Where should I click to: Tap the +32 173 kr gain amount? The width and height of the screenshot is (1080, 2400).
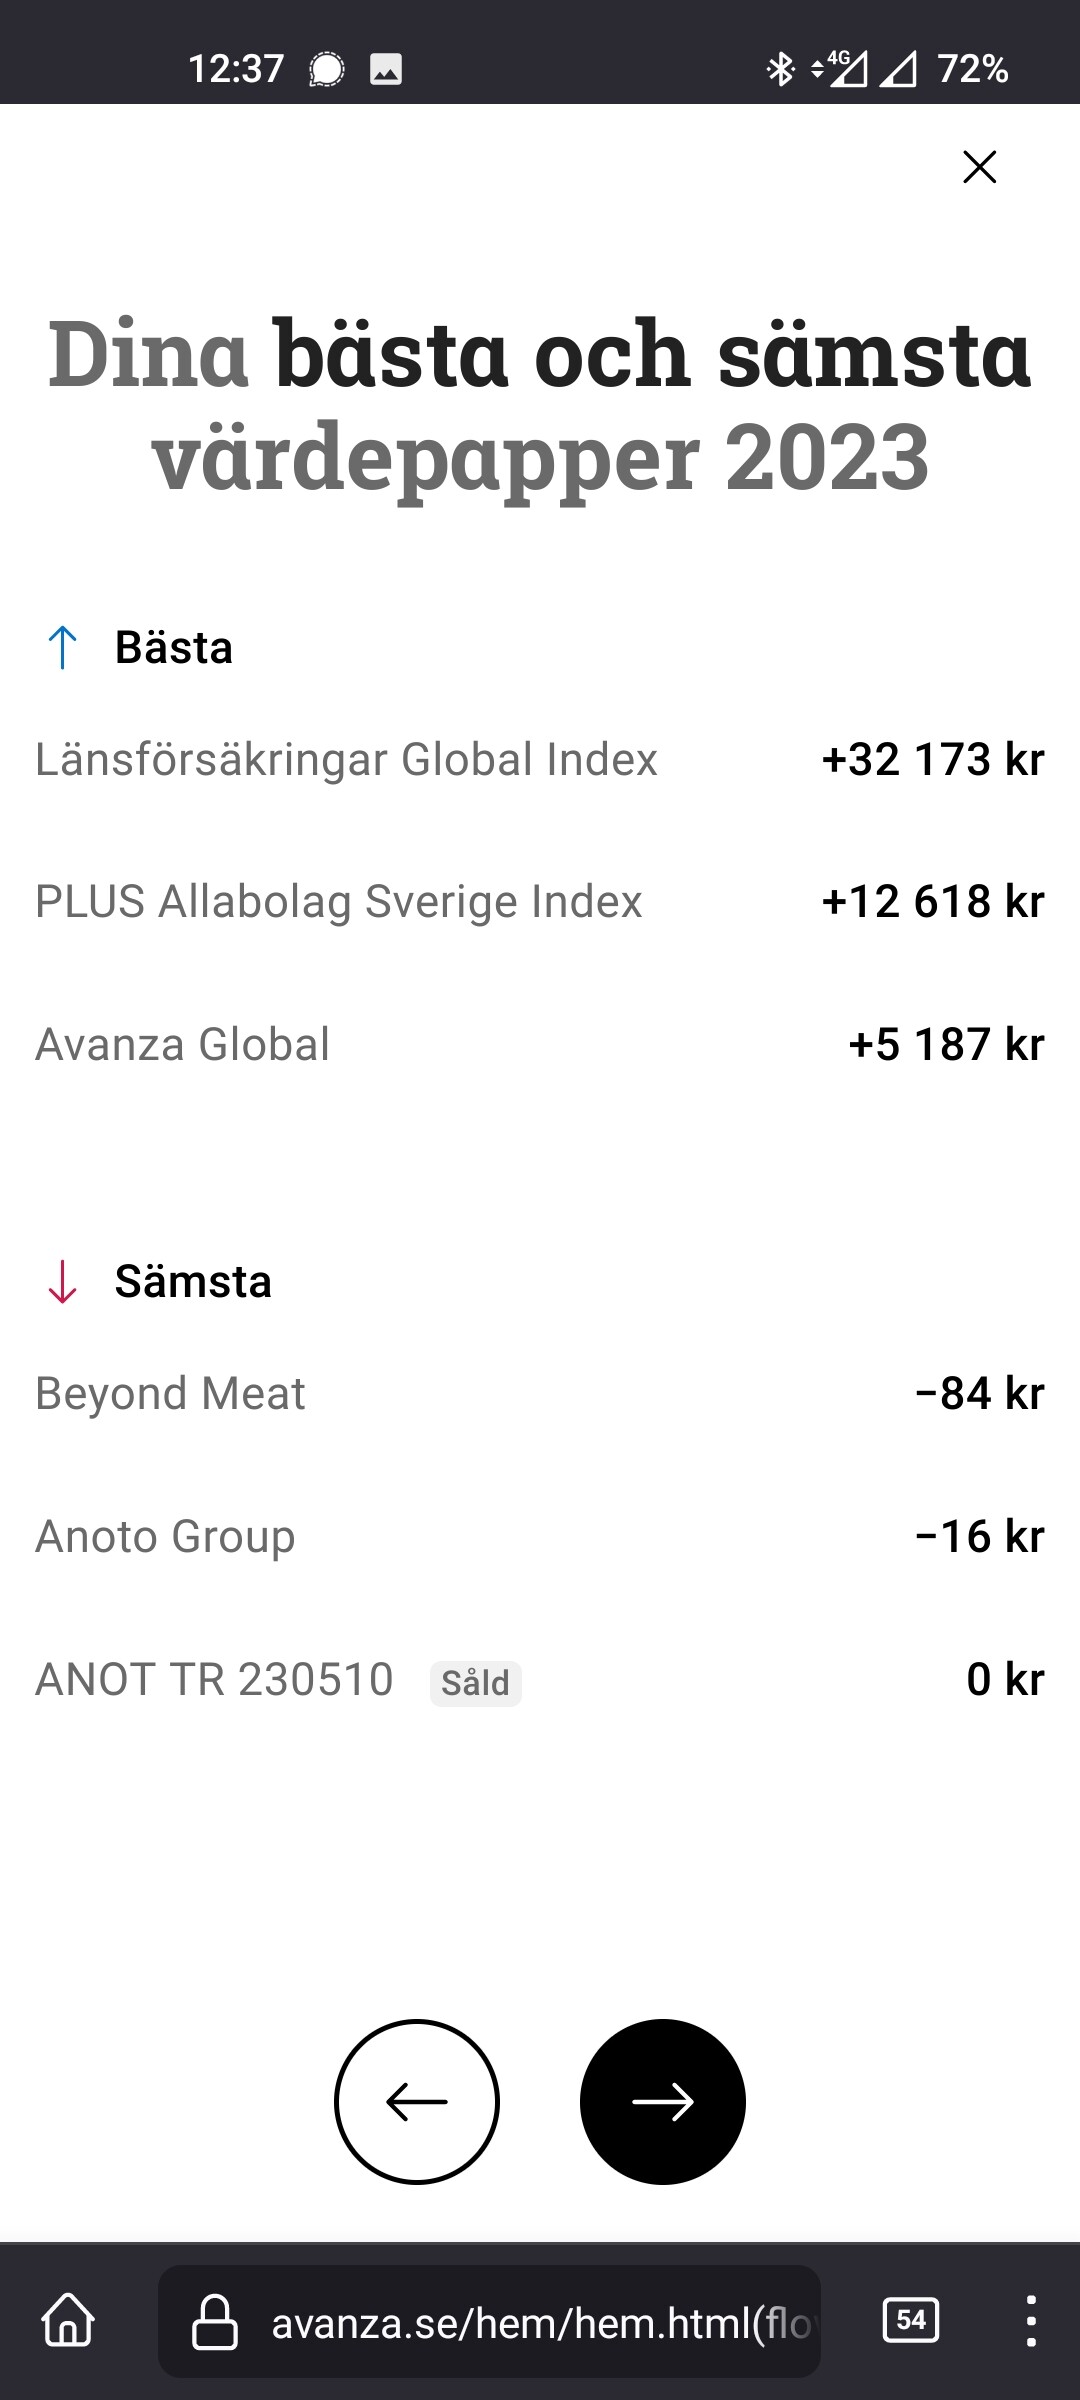pyautogui.click(x=932, y=760)
